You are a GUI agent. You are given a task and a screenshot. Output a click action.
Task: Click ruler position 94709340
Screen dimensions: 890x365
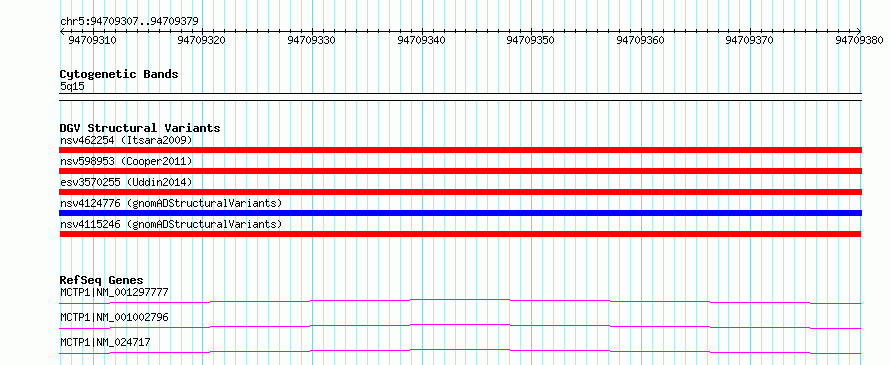click(422, 40)
